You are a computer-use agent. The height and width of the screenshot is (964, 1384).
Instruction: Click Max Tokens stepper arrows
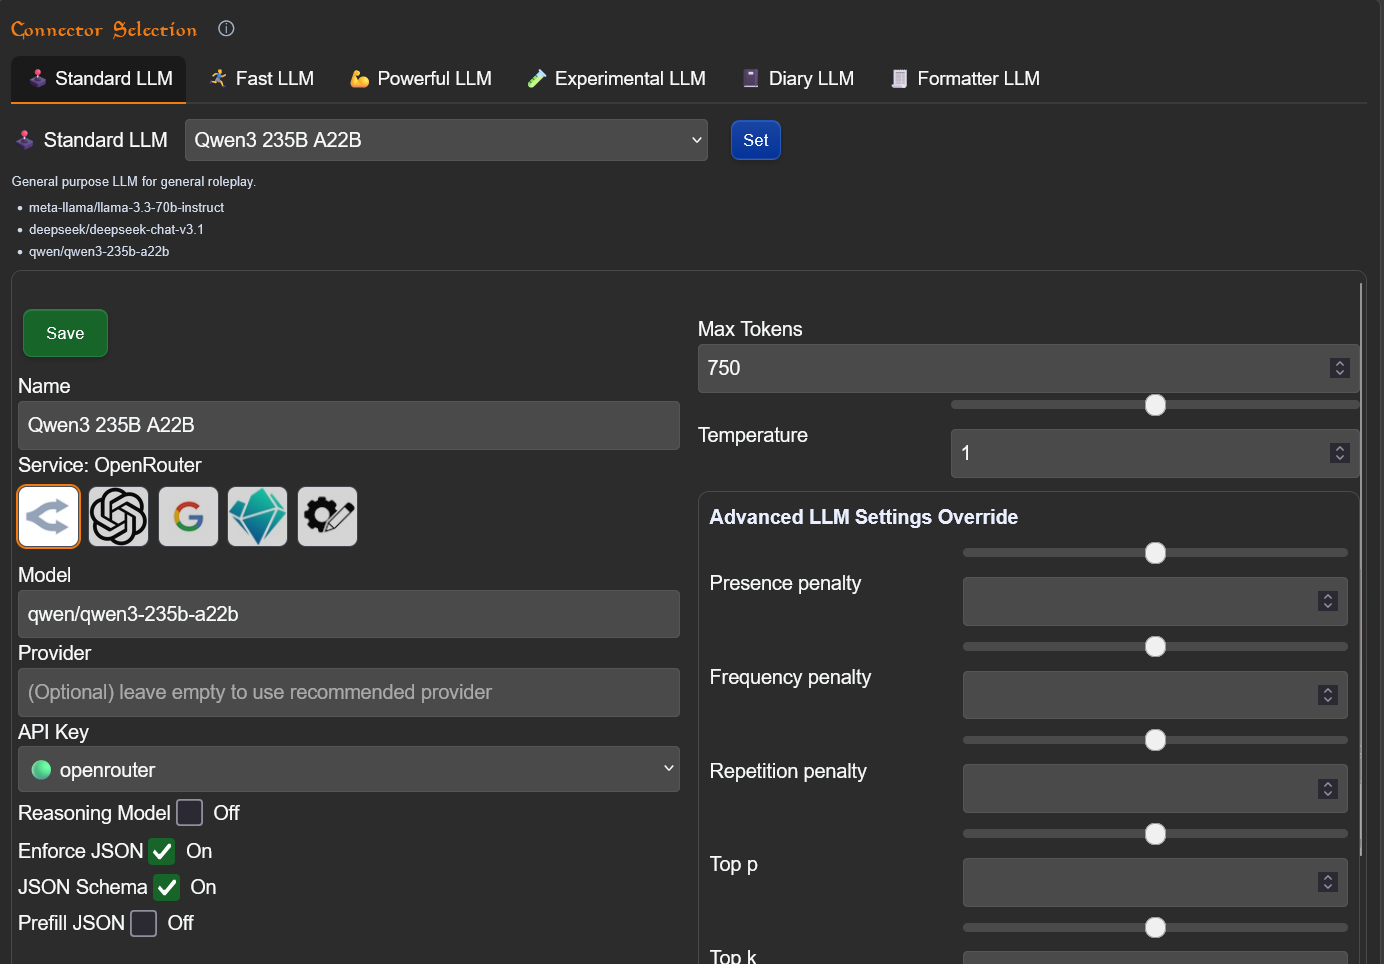(1339, 368)
